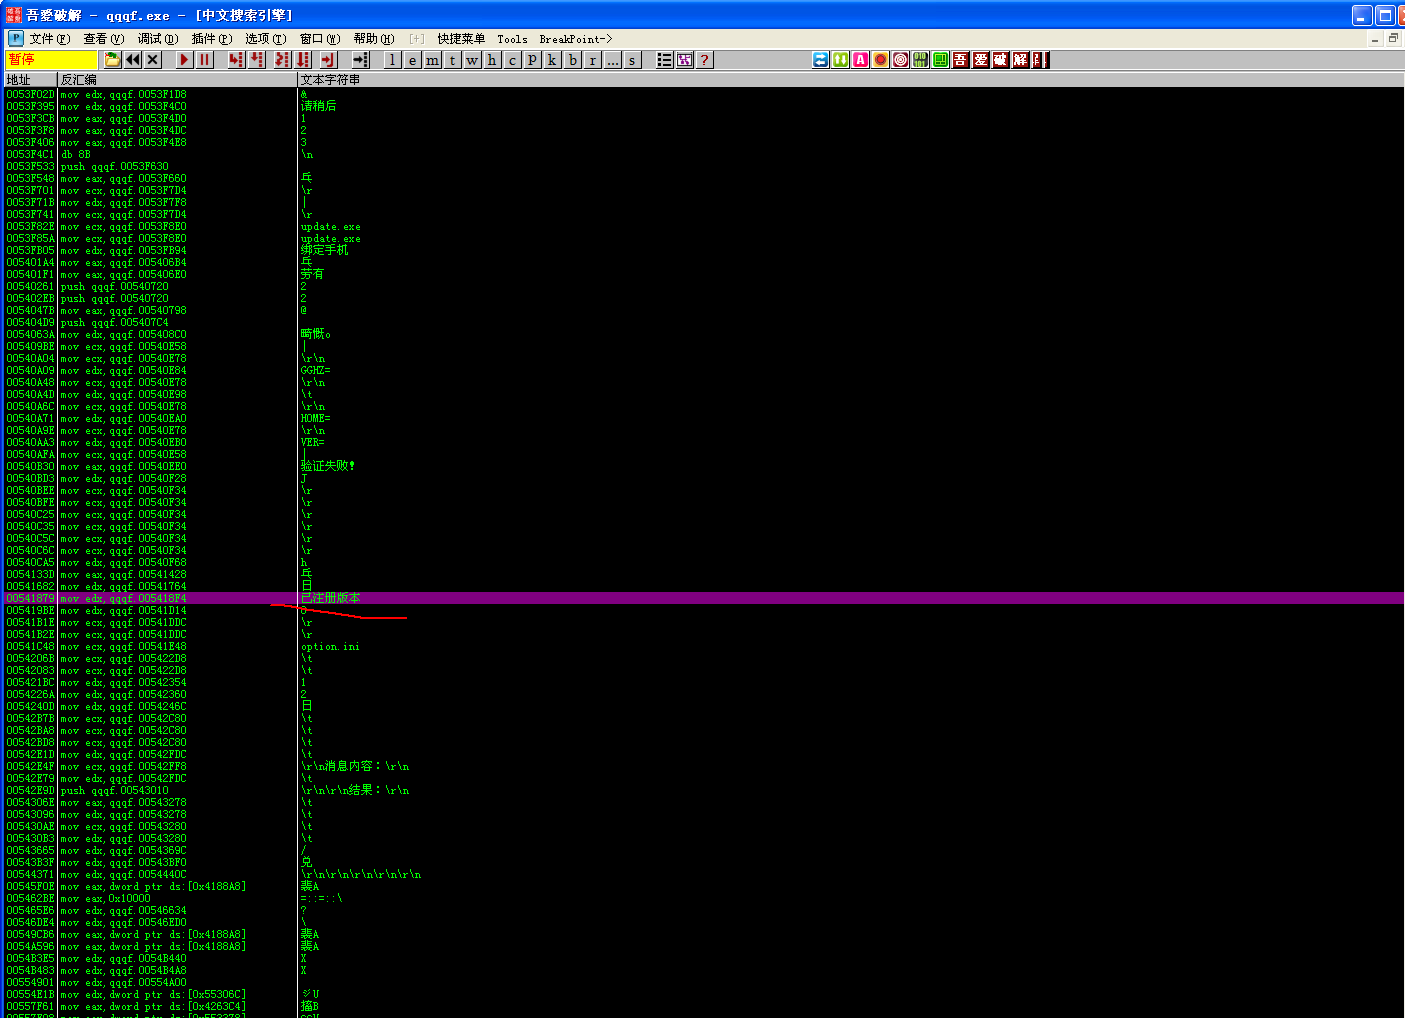This screenshot has width=1405, height=1018.
Task: Show Source via S button
Action: pos(633,60)
